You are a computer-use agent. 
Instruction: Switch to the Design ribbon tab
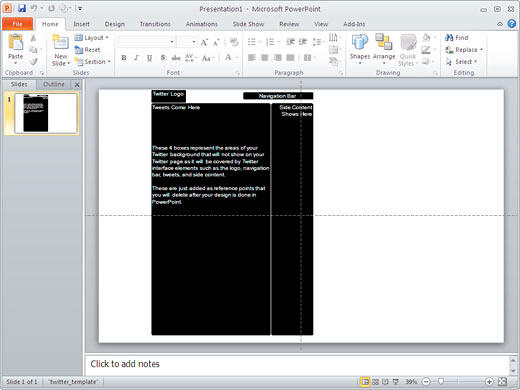click(115, 24)
